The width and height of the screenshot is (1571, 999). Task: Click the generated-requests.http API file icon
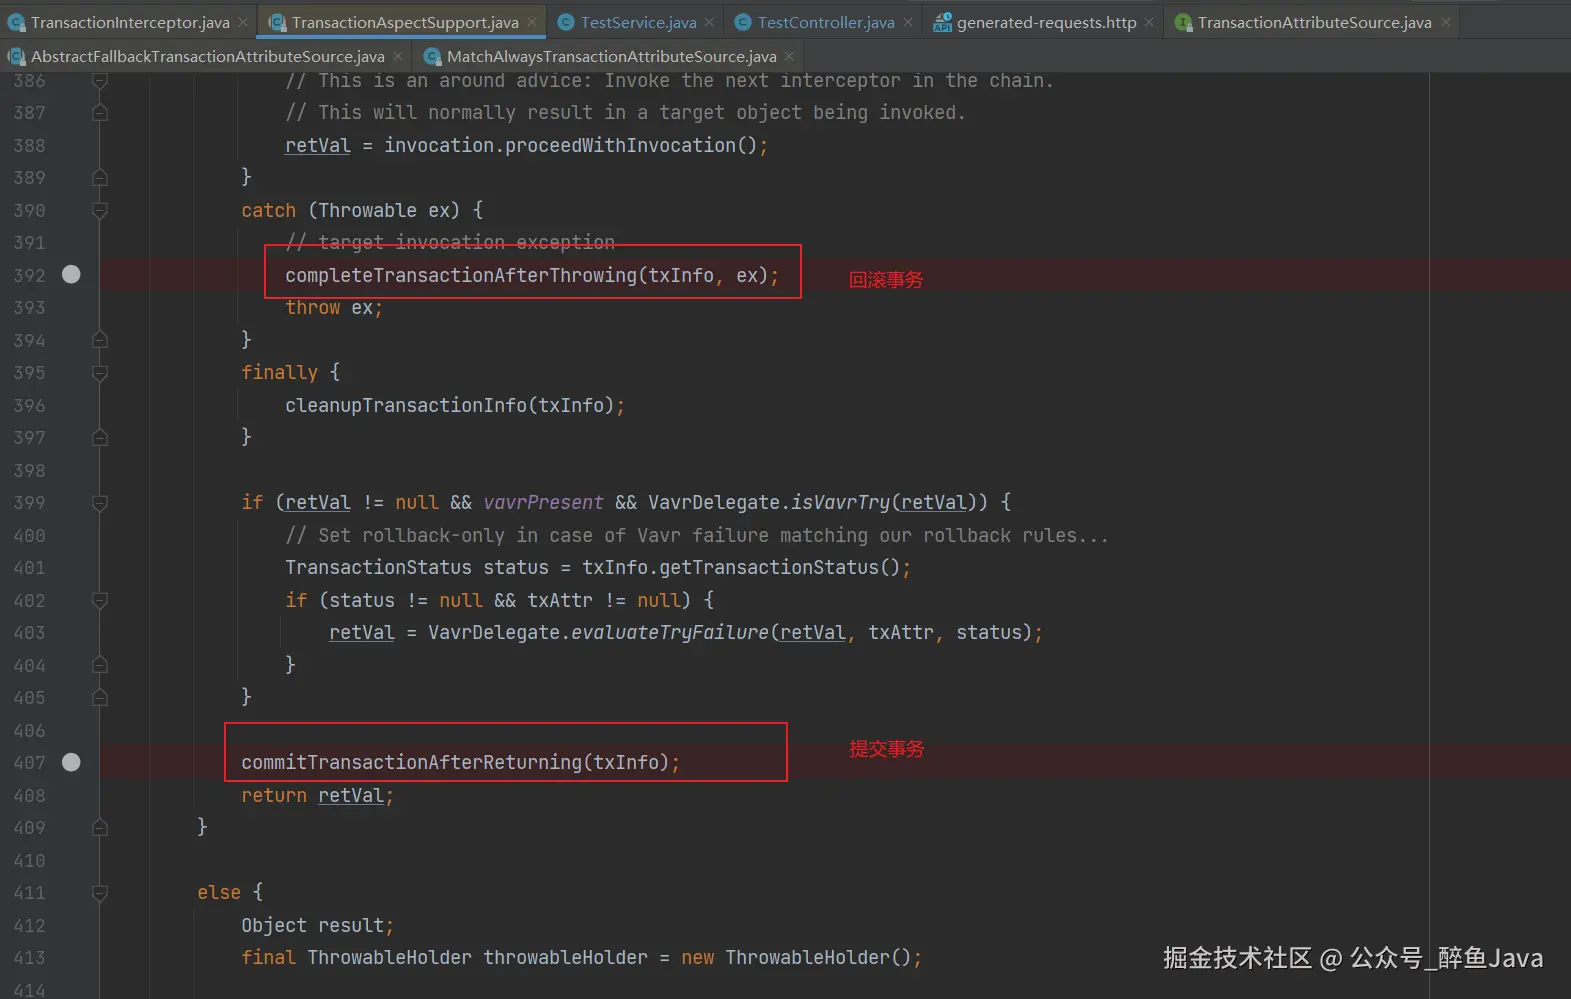[x=942, y=22]
